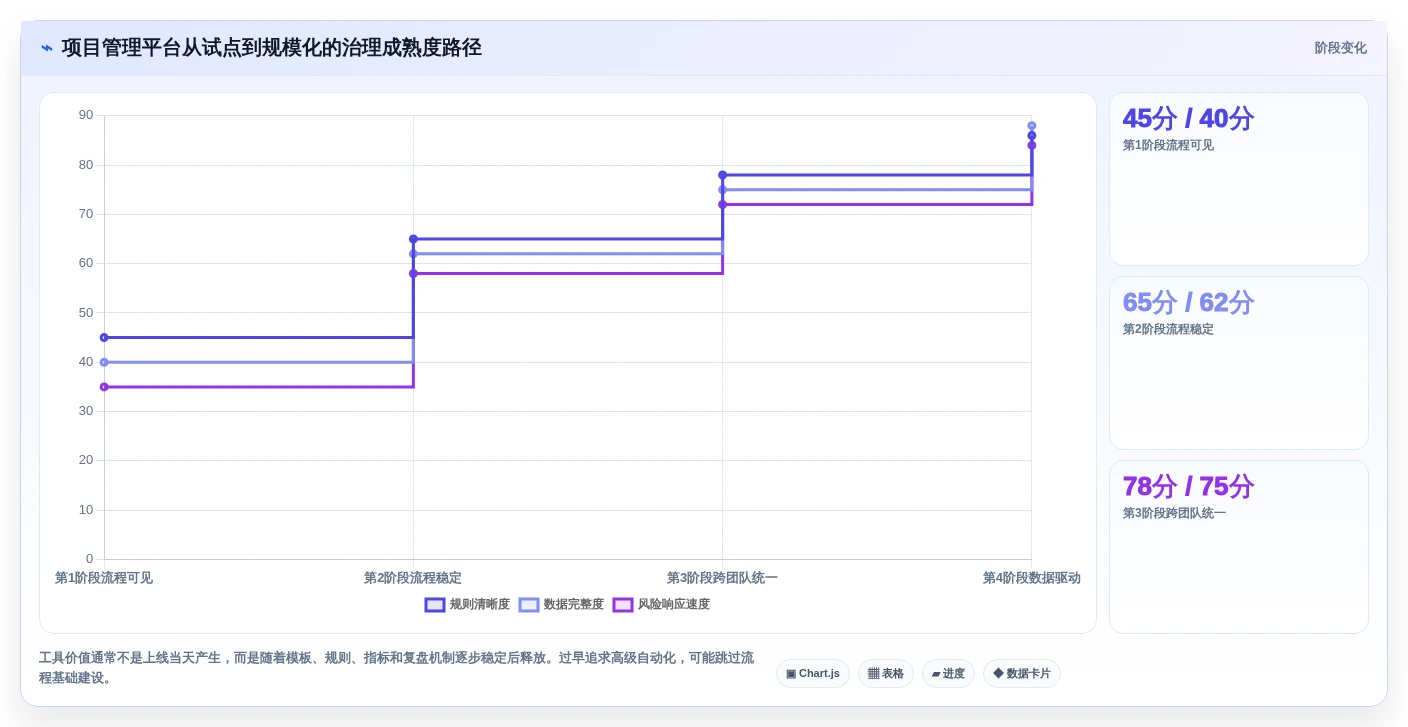Screen dimensions: 1408x727
Task: Select the Chart.js tag button
Action: 813,673
